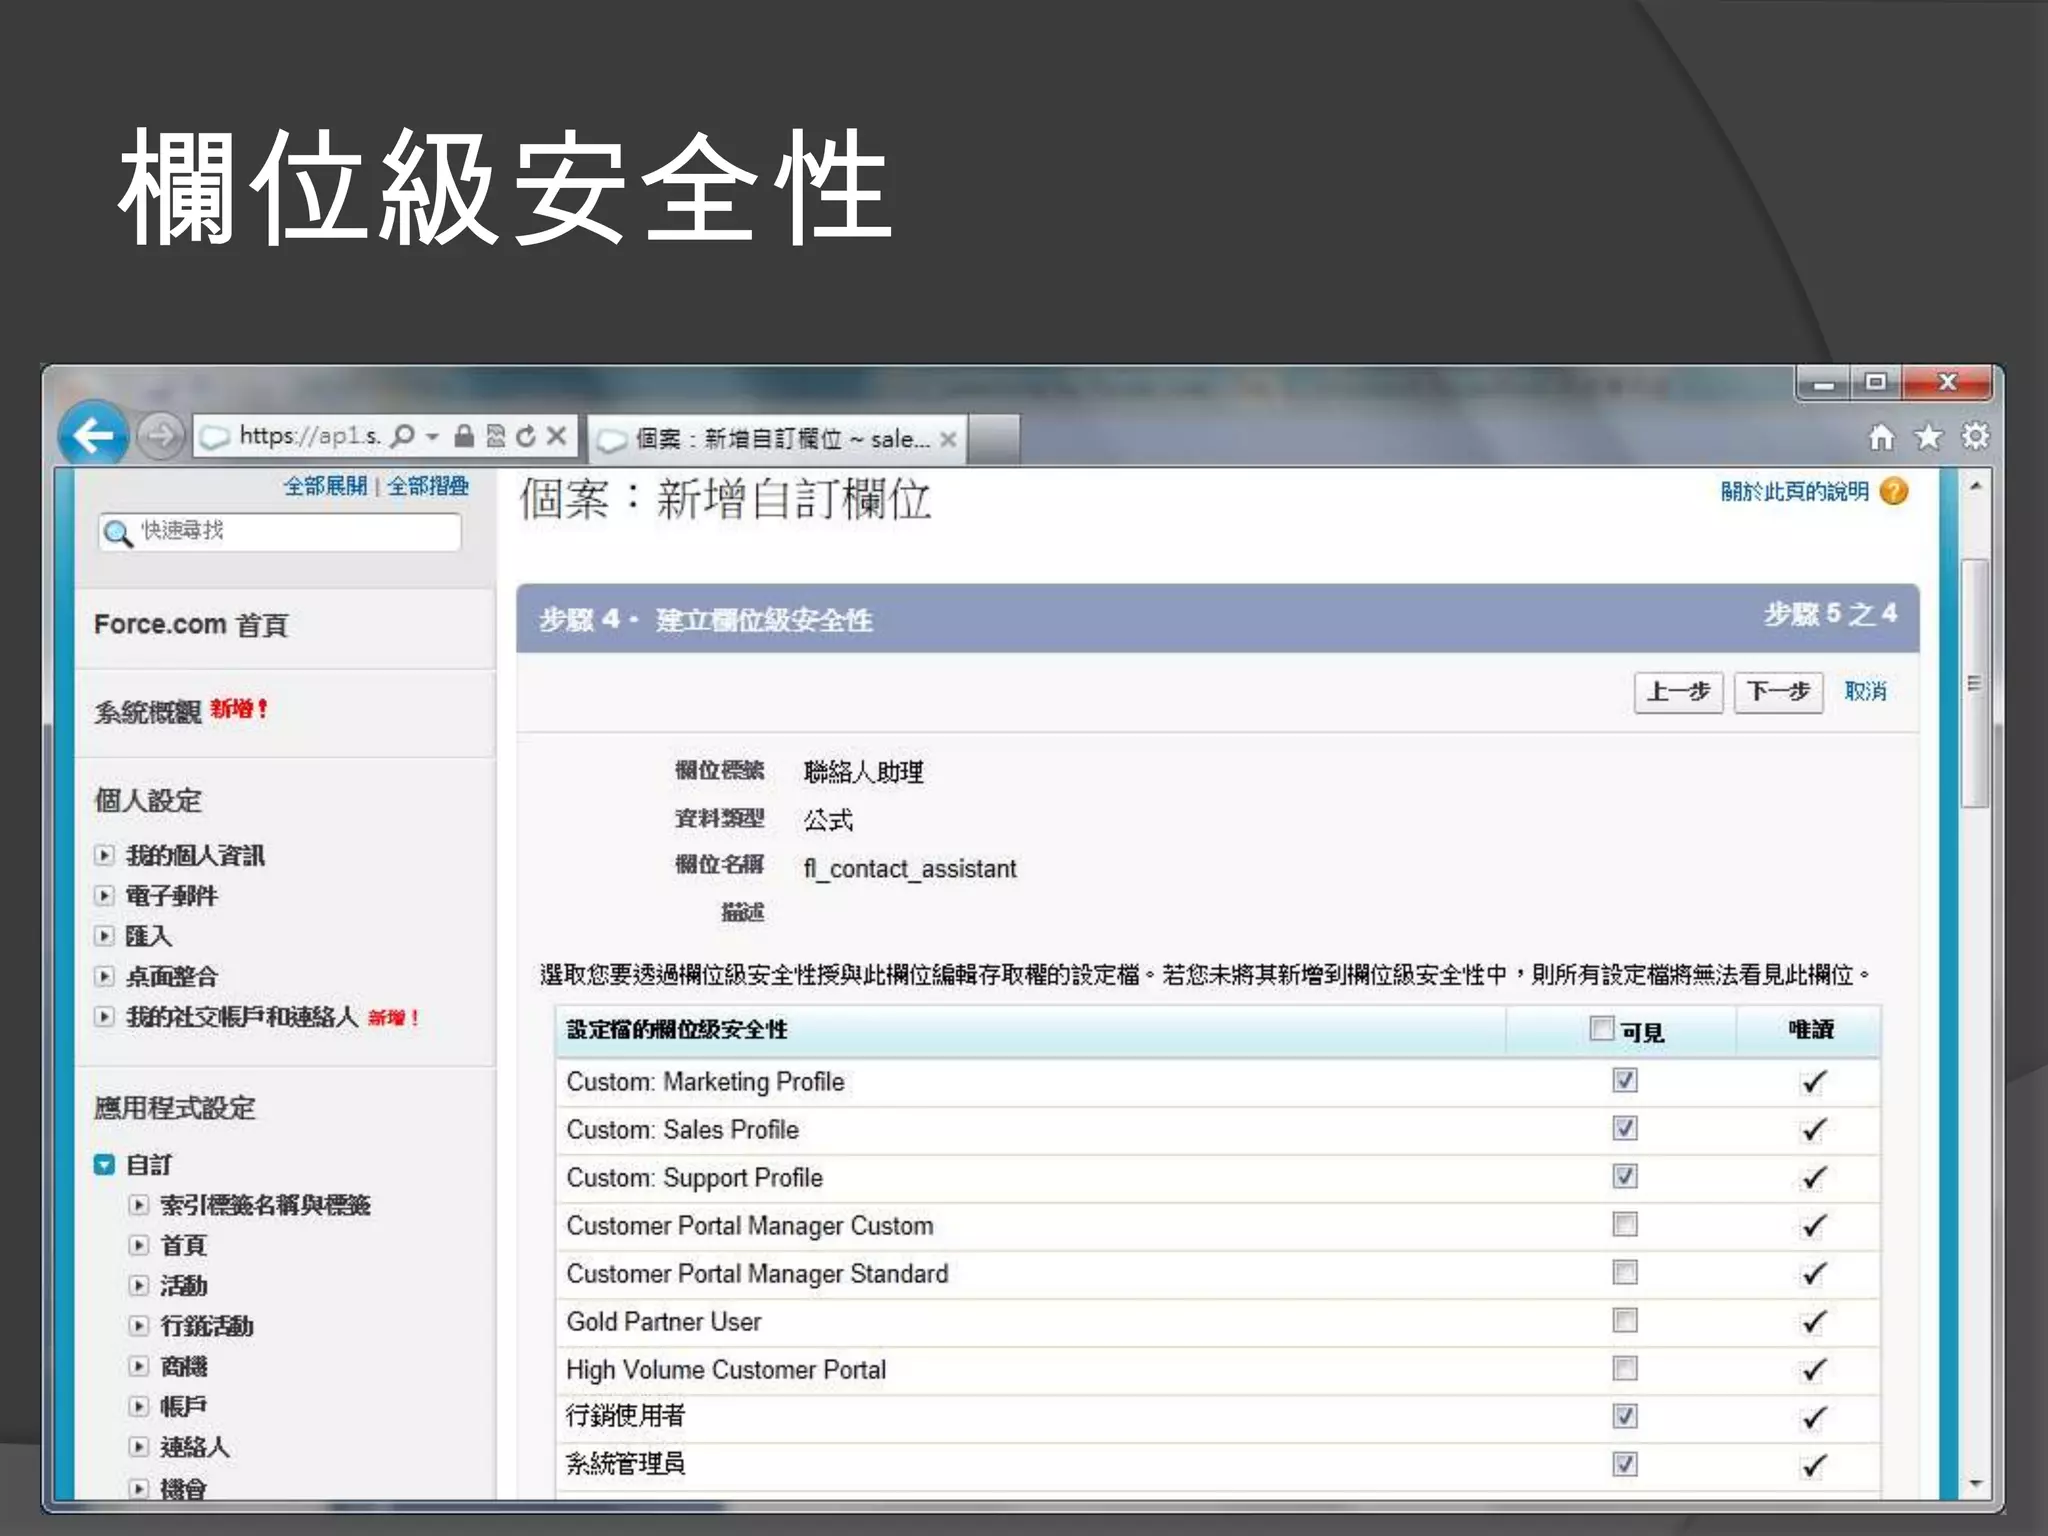The height and width of the screenshot is (1536, 2048).
Task: Click the browser back arrow button
Action: (93, 436)
